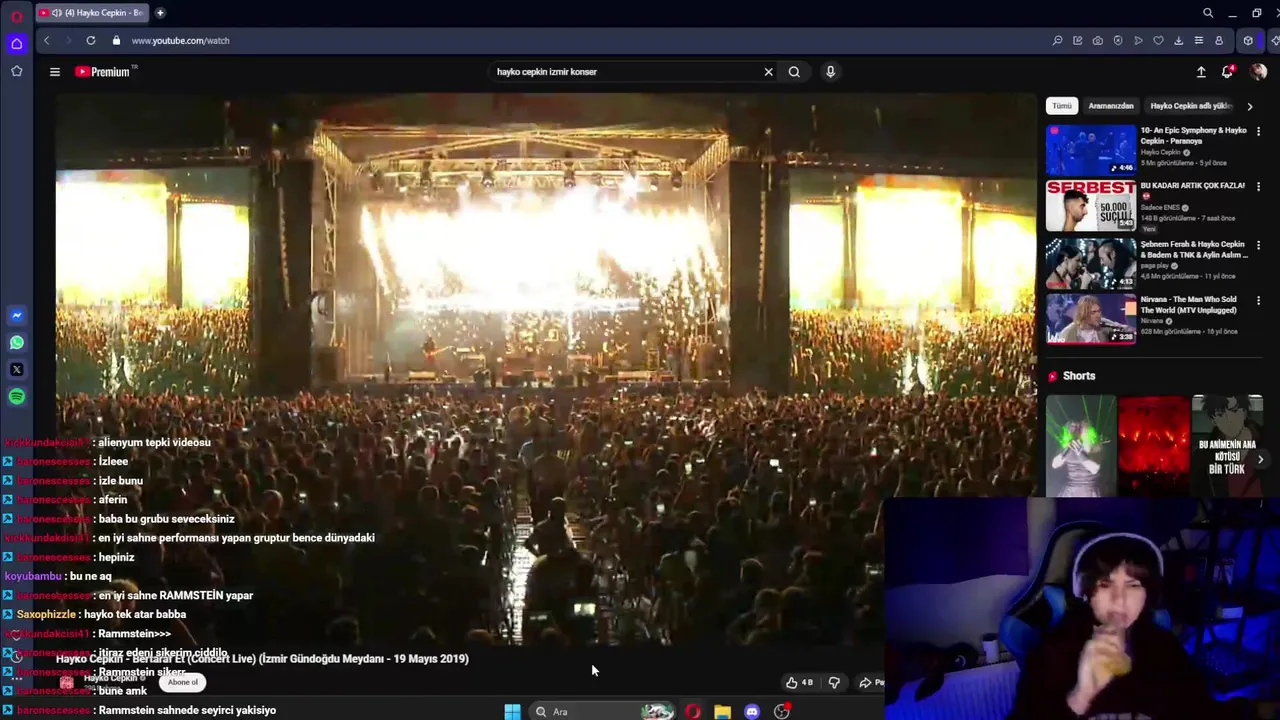This screenshot has width=1280, height=720.
Task: Click the heart toolbar icon
Action: click(x=1158, y=40)
